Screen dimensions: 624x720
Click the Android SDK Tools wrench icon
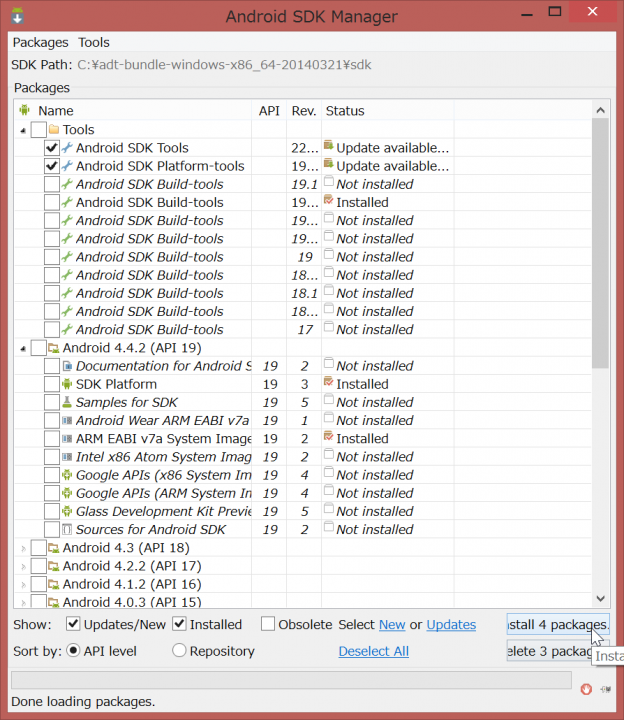point(67,147)
